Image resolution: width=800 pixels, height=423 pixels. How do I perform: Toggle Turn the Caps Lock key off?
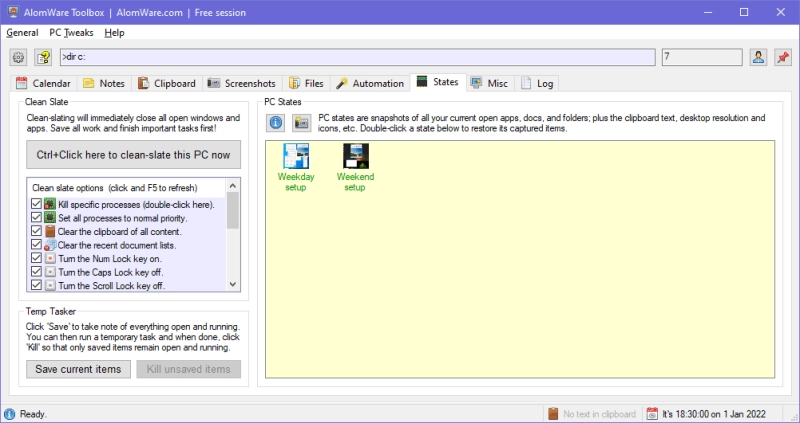click(x=36, y=272)
